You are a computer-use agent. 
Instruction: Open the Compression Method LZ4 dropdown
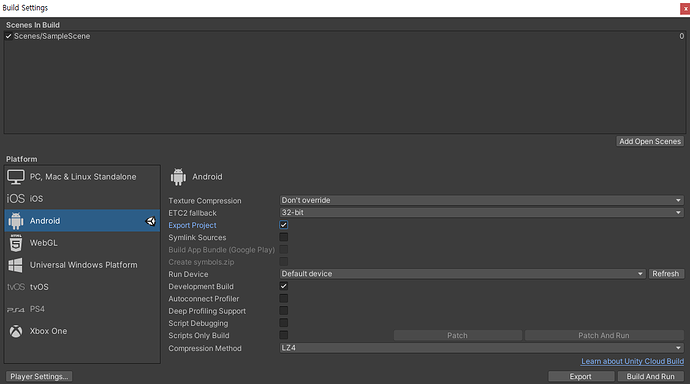(x=481, y=348)
